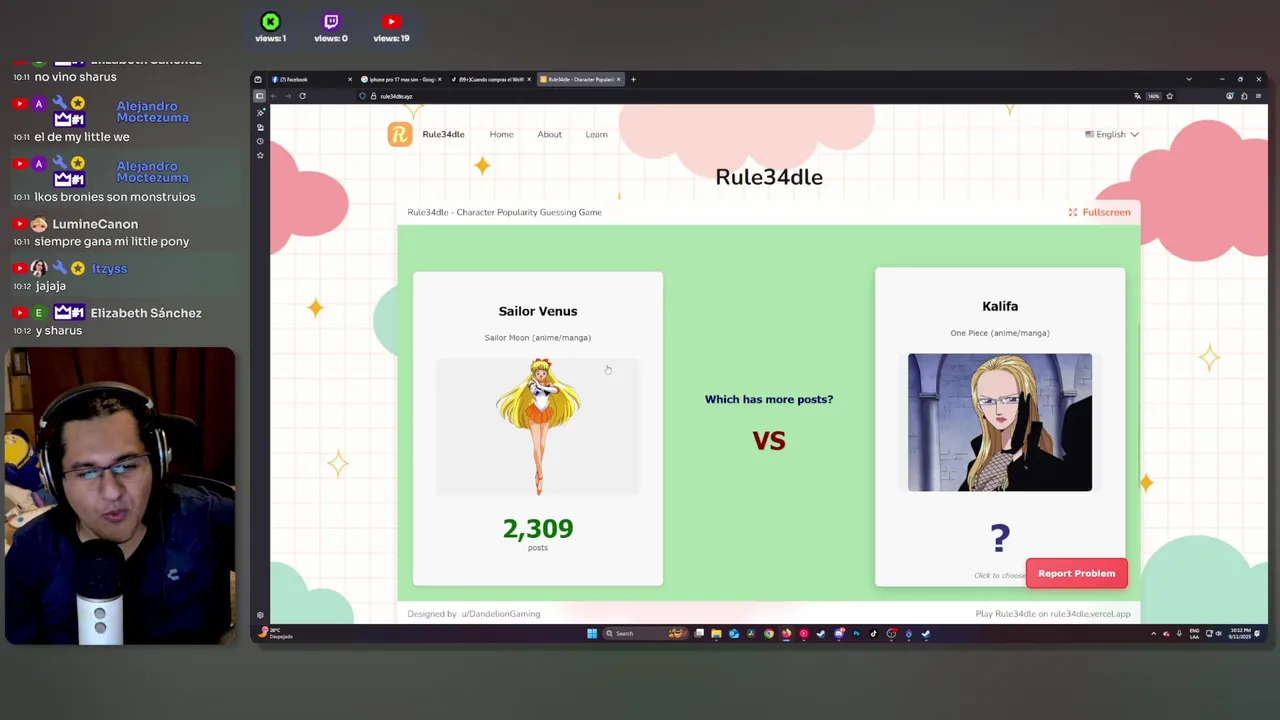Viewport: 1280px width, 720px height.
Task: Click the taskbar clock showing 10:12 PM
Action: point(1240,633)
